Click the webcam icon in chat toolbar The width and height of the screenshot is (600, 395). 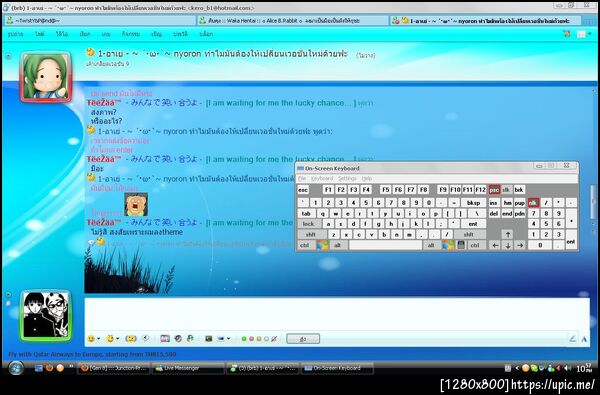[x=222, y=339]
